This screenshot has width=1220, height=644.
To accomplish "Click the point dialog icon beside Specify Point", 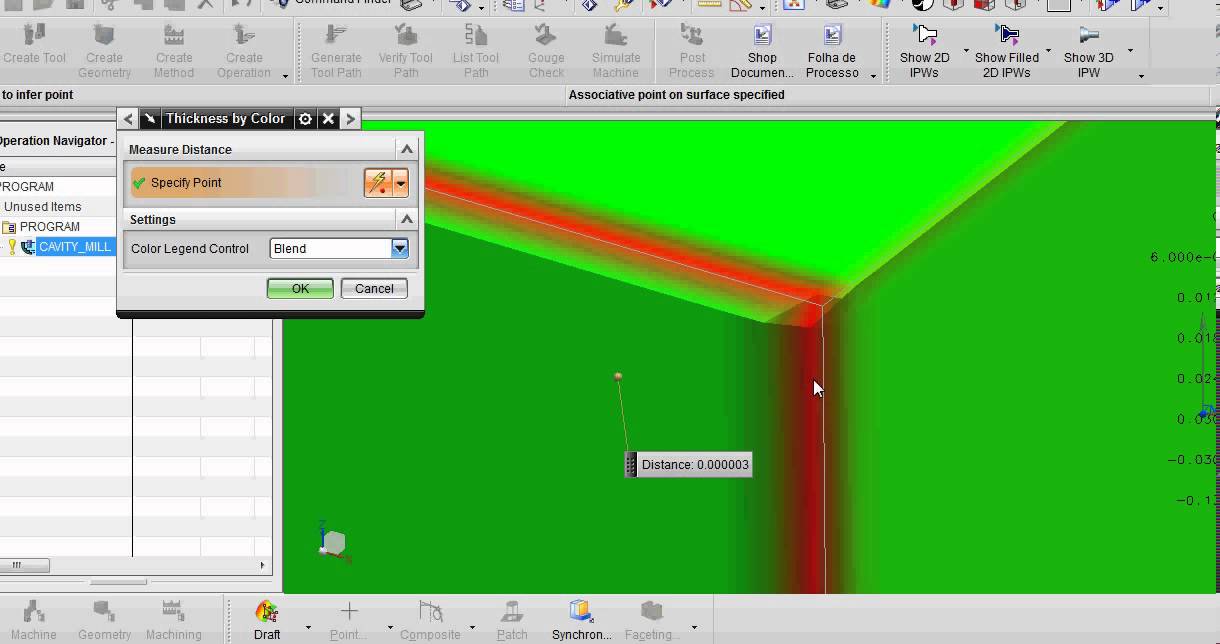I will [378, 183].
